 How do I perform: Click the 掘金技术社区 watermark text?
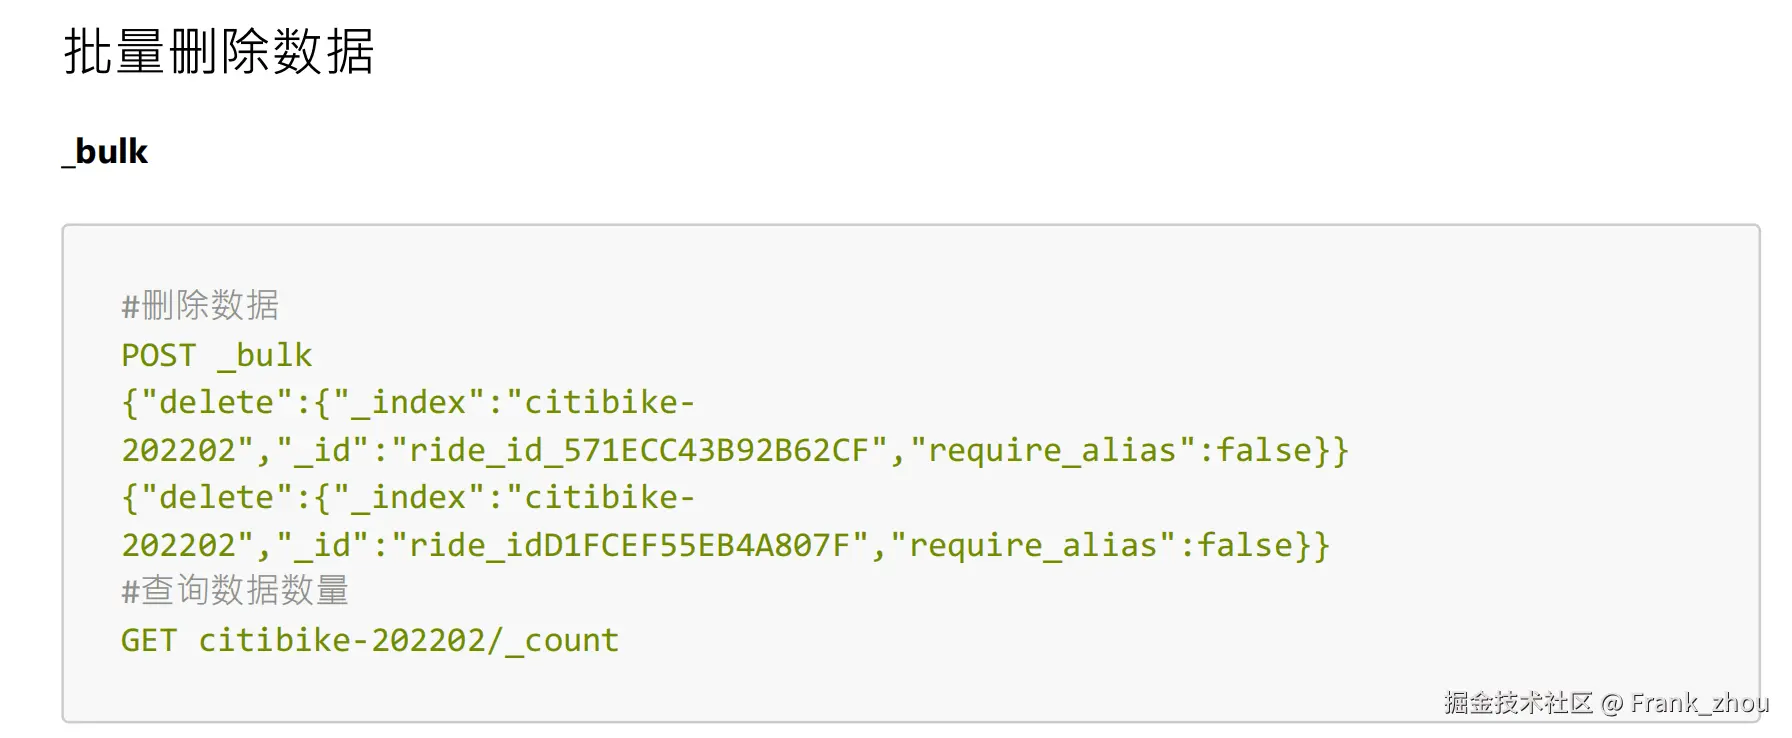click(x=1518, y=703)
